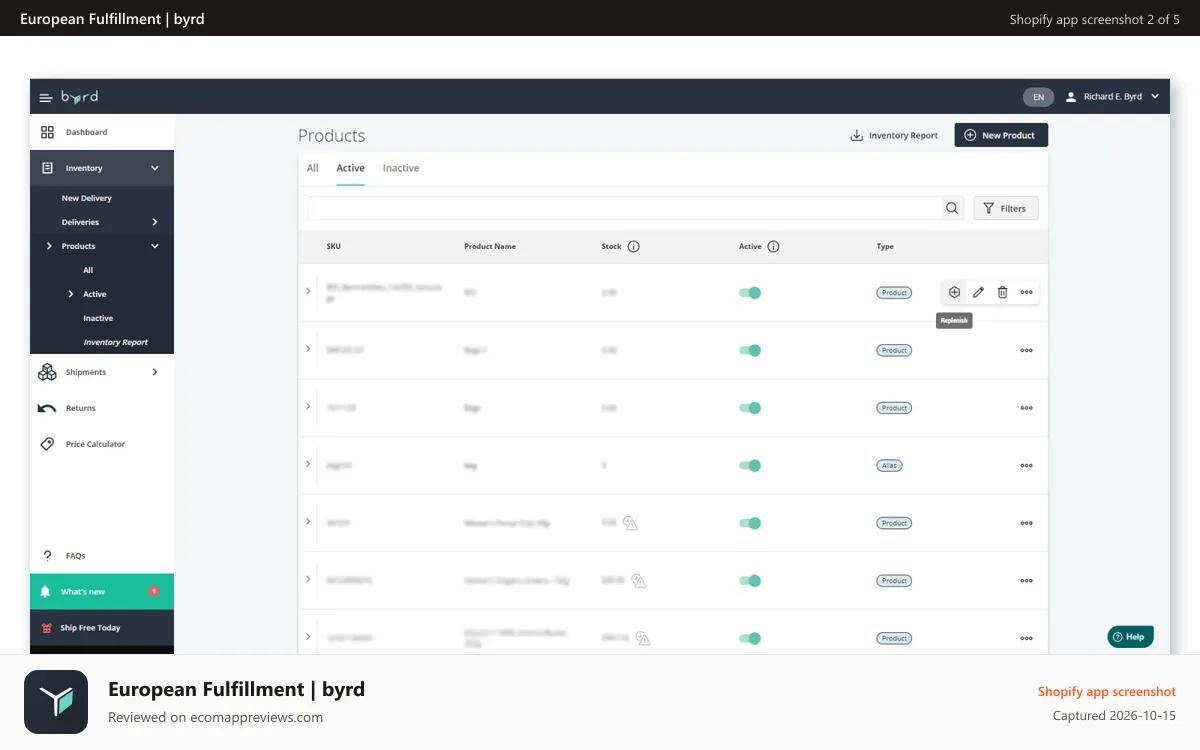1200x750 pixels.
Task: Click stock warning icon in fifth row
Action: (630, 523)
